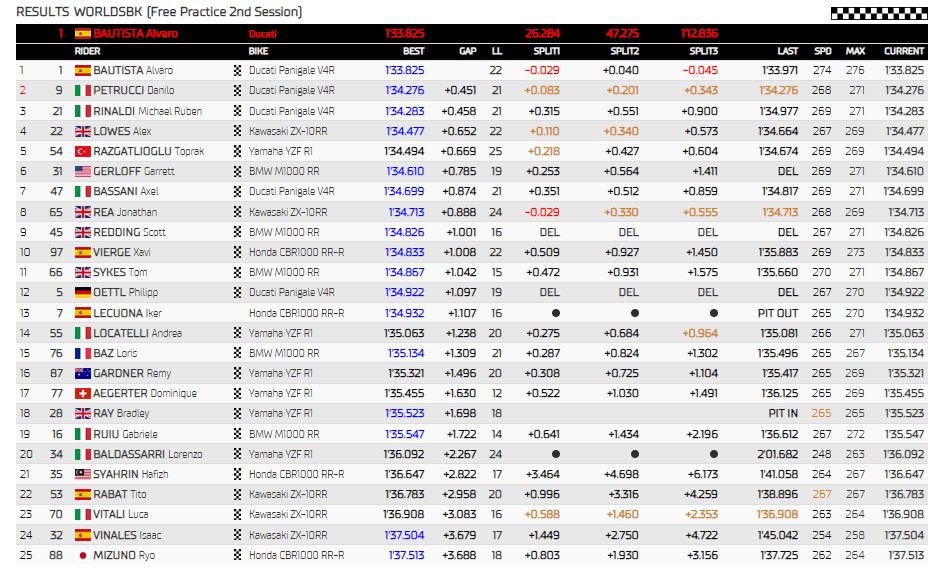This screenshot has width=945, height=569.
Task: Click the Swiss flag next to AEGERTER Dominique
Action: coord(83,394)
